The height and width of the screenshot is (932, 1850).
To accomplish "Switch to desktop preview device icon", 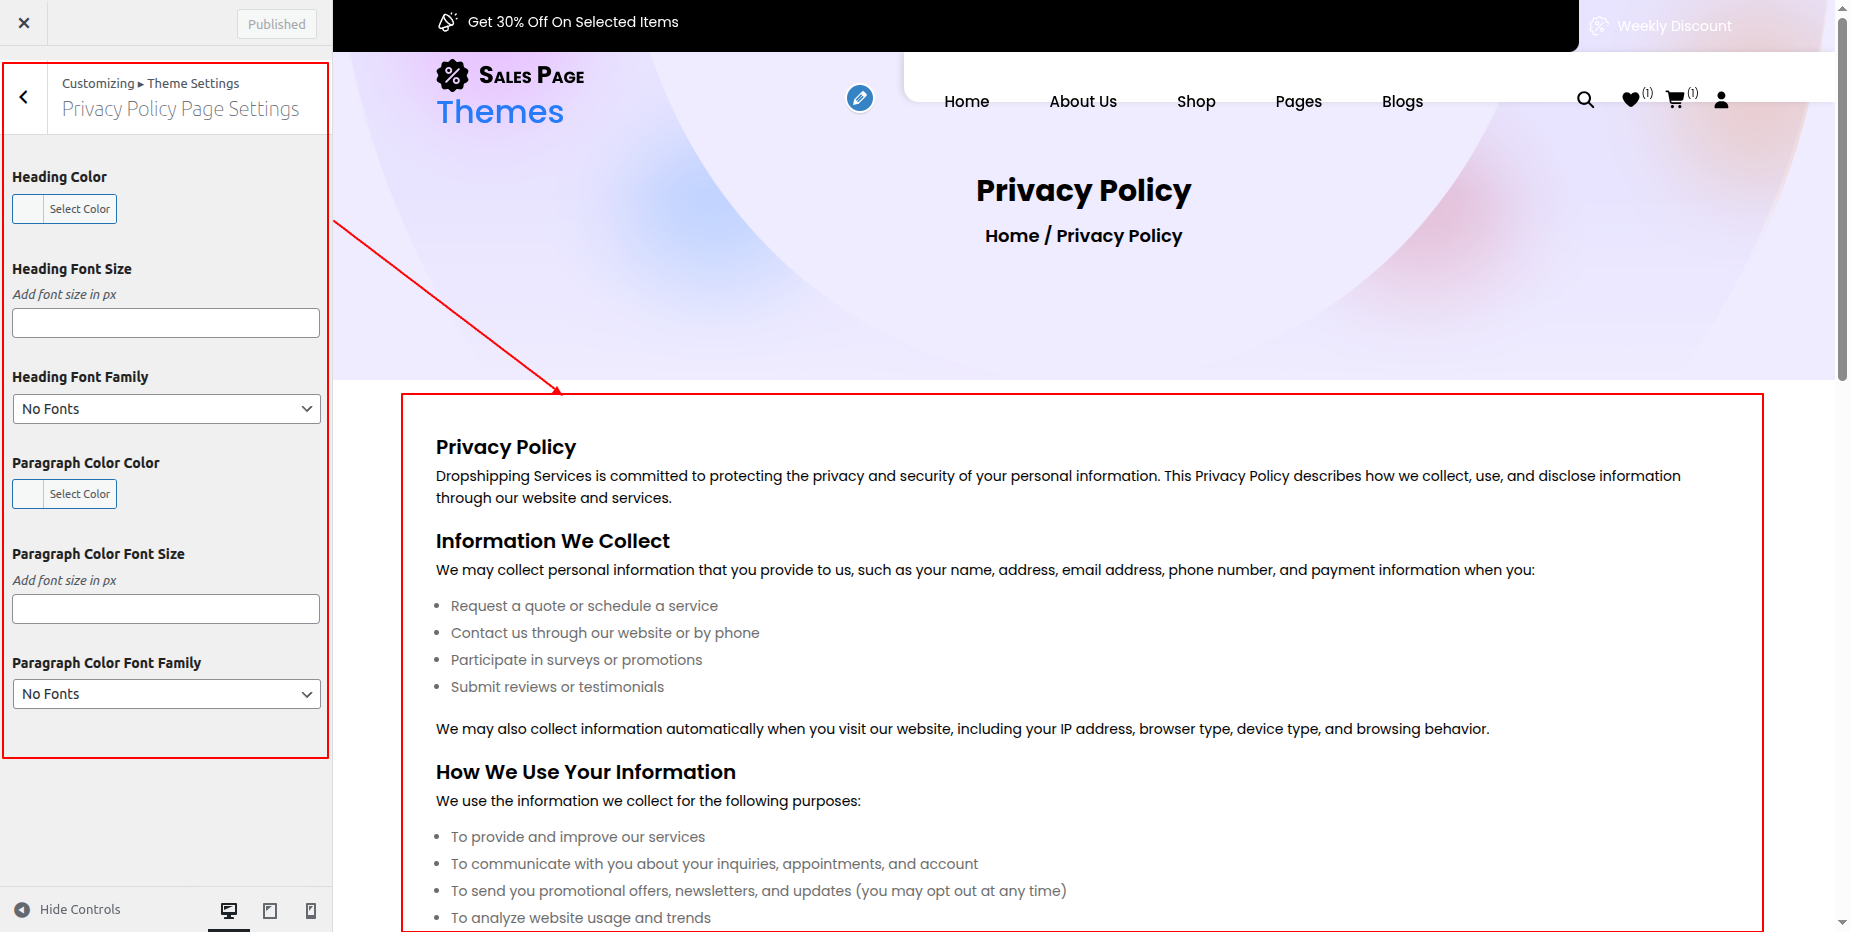I will point(229,910).
